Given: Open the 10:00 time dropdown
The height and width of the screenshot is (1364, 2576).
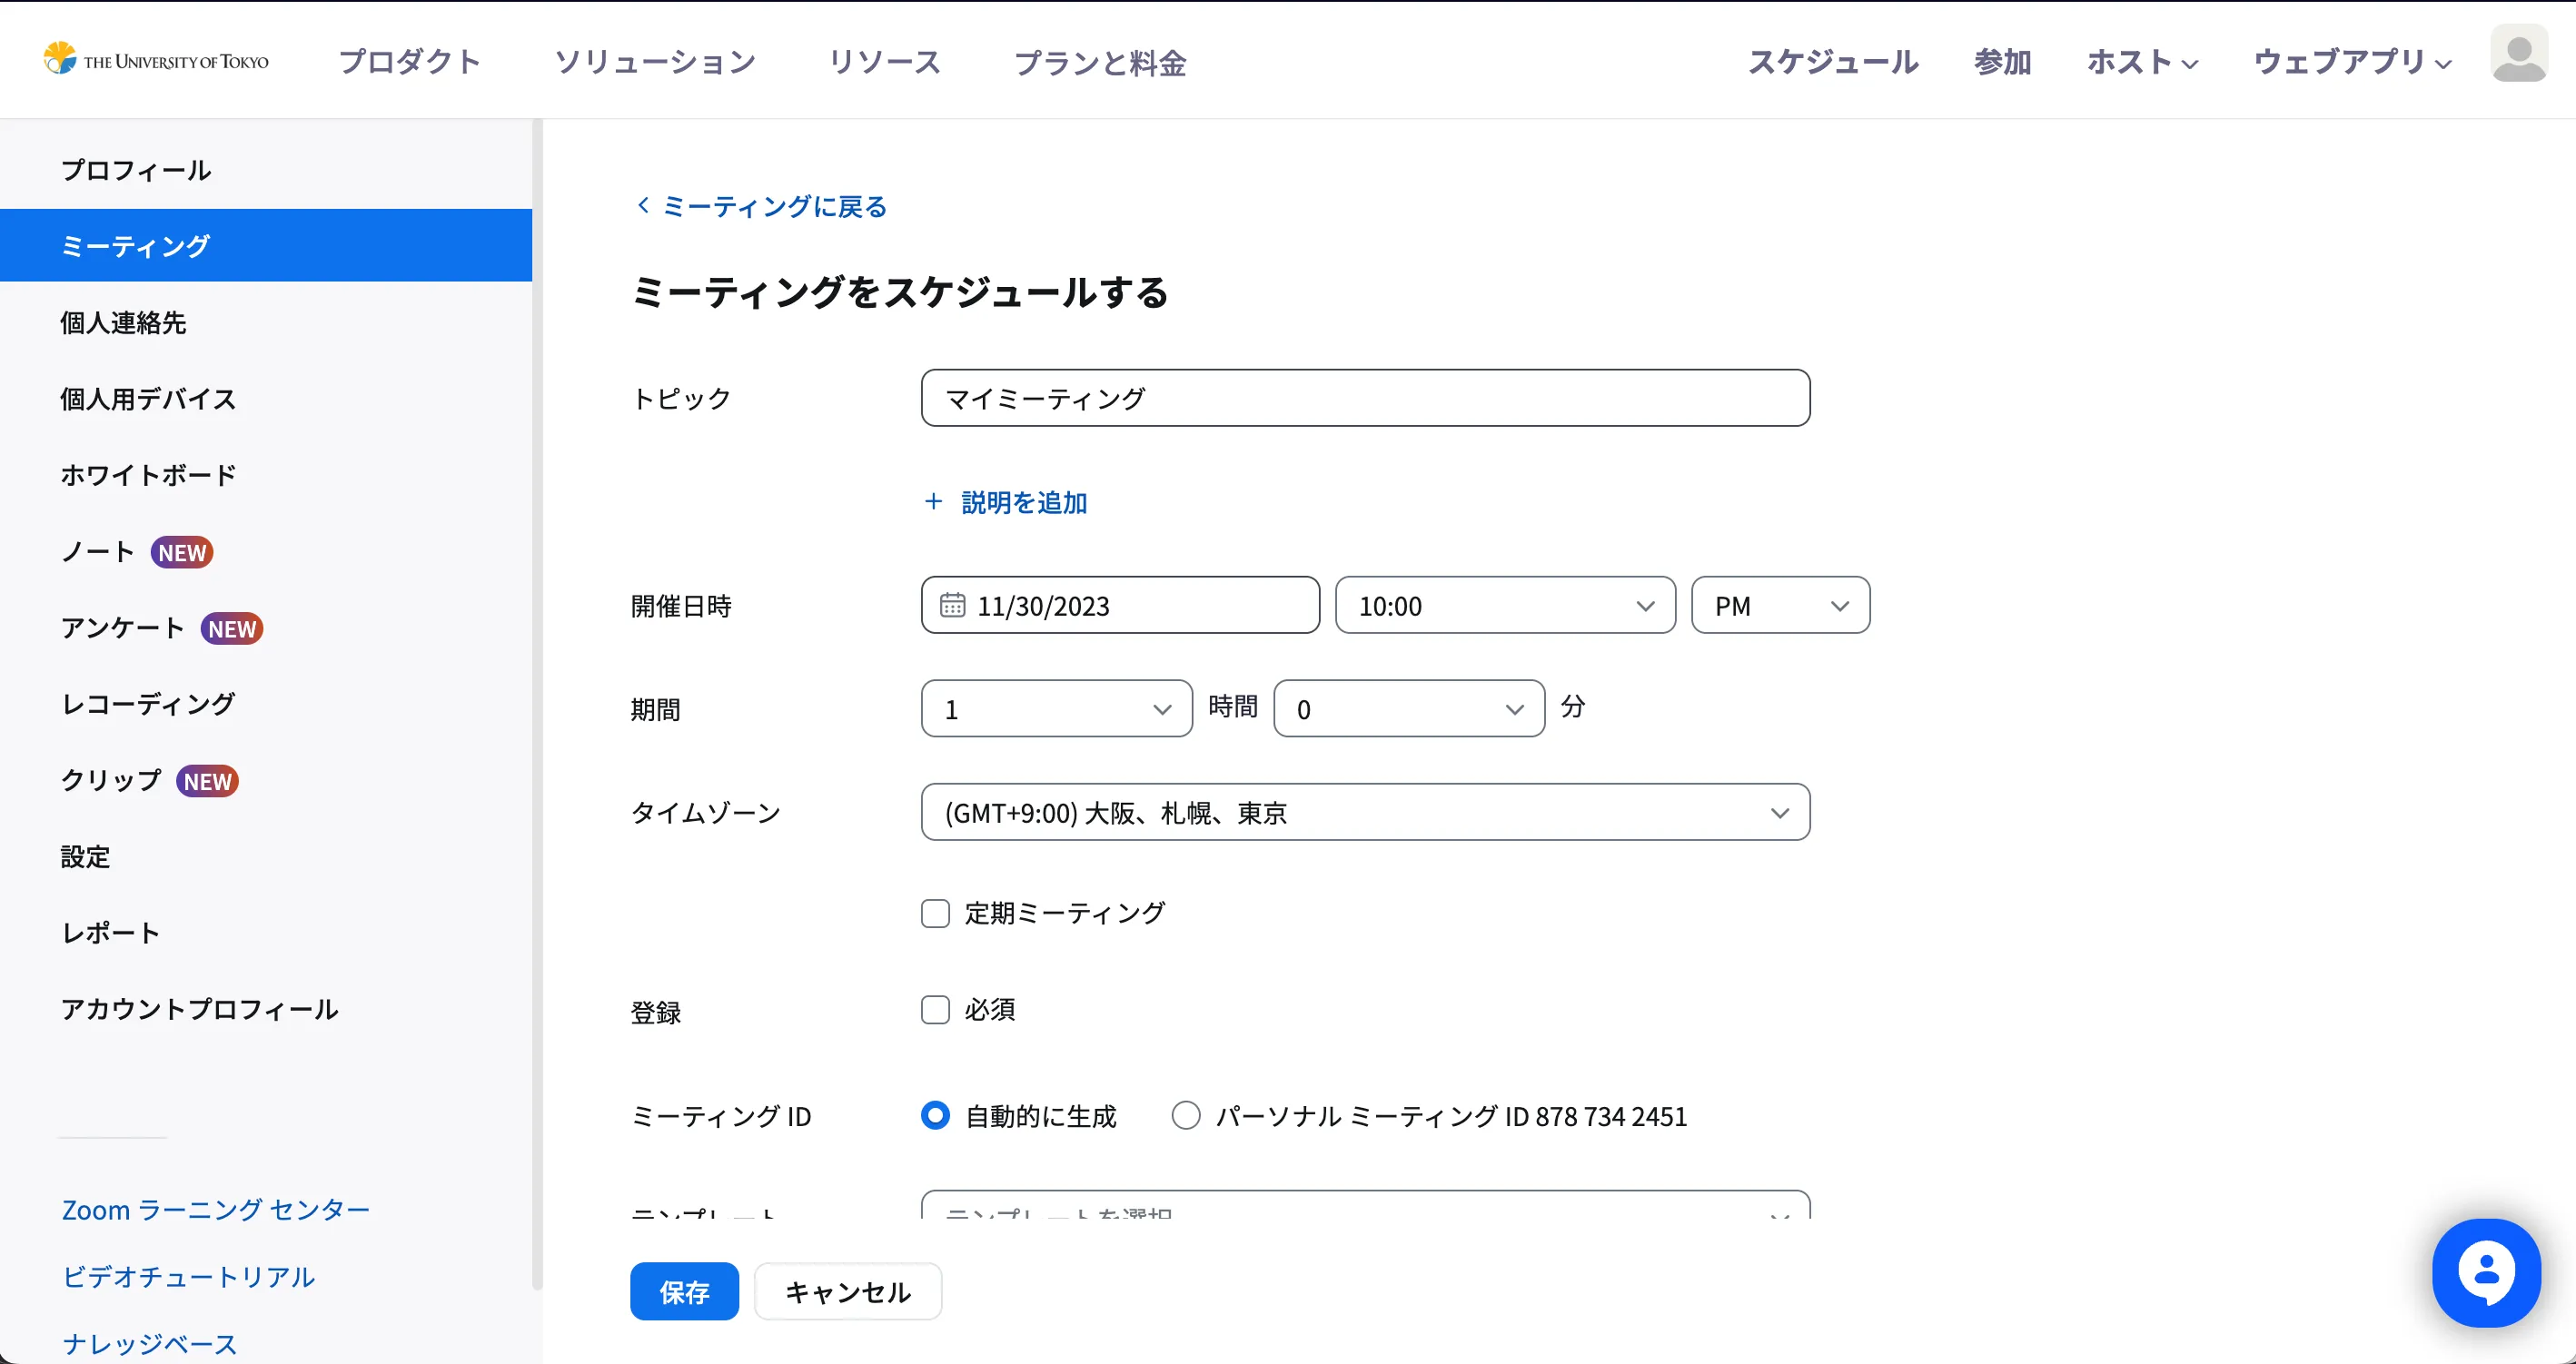Looking at the screenshot, I should point(1504,605).
